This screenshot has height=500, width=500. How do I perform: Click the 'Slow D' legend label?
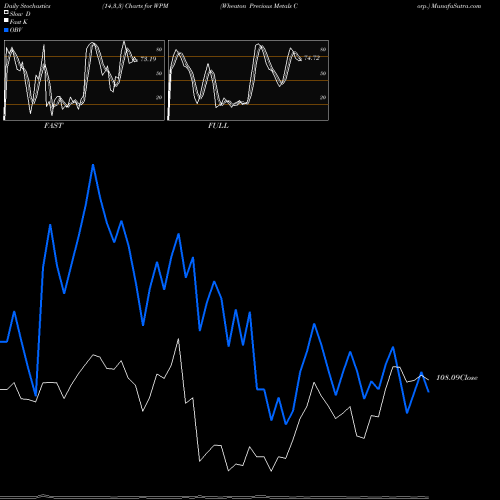pos(20,14)
